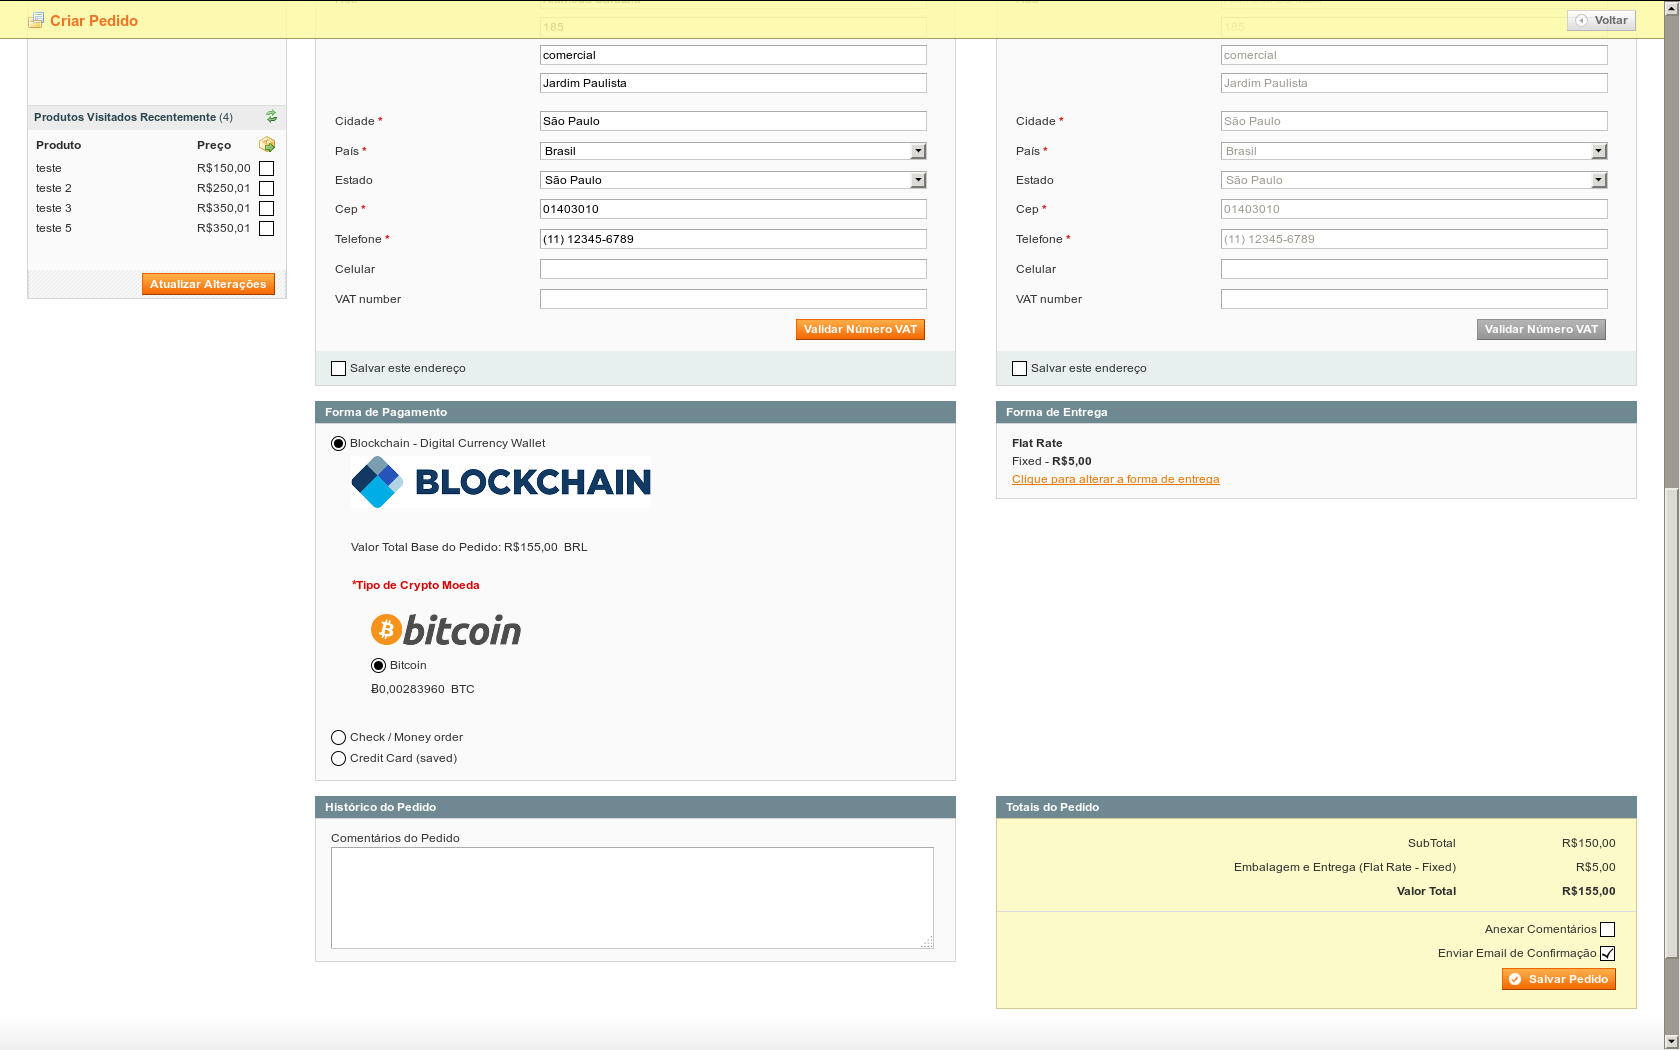Viewport: 1680px width, 1050px height.
Task: Check the box for product teste 3
Action: tap(266, 209)
